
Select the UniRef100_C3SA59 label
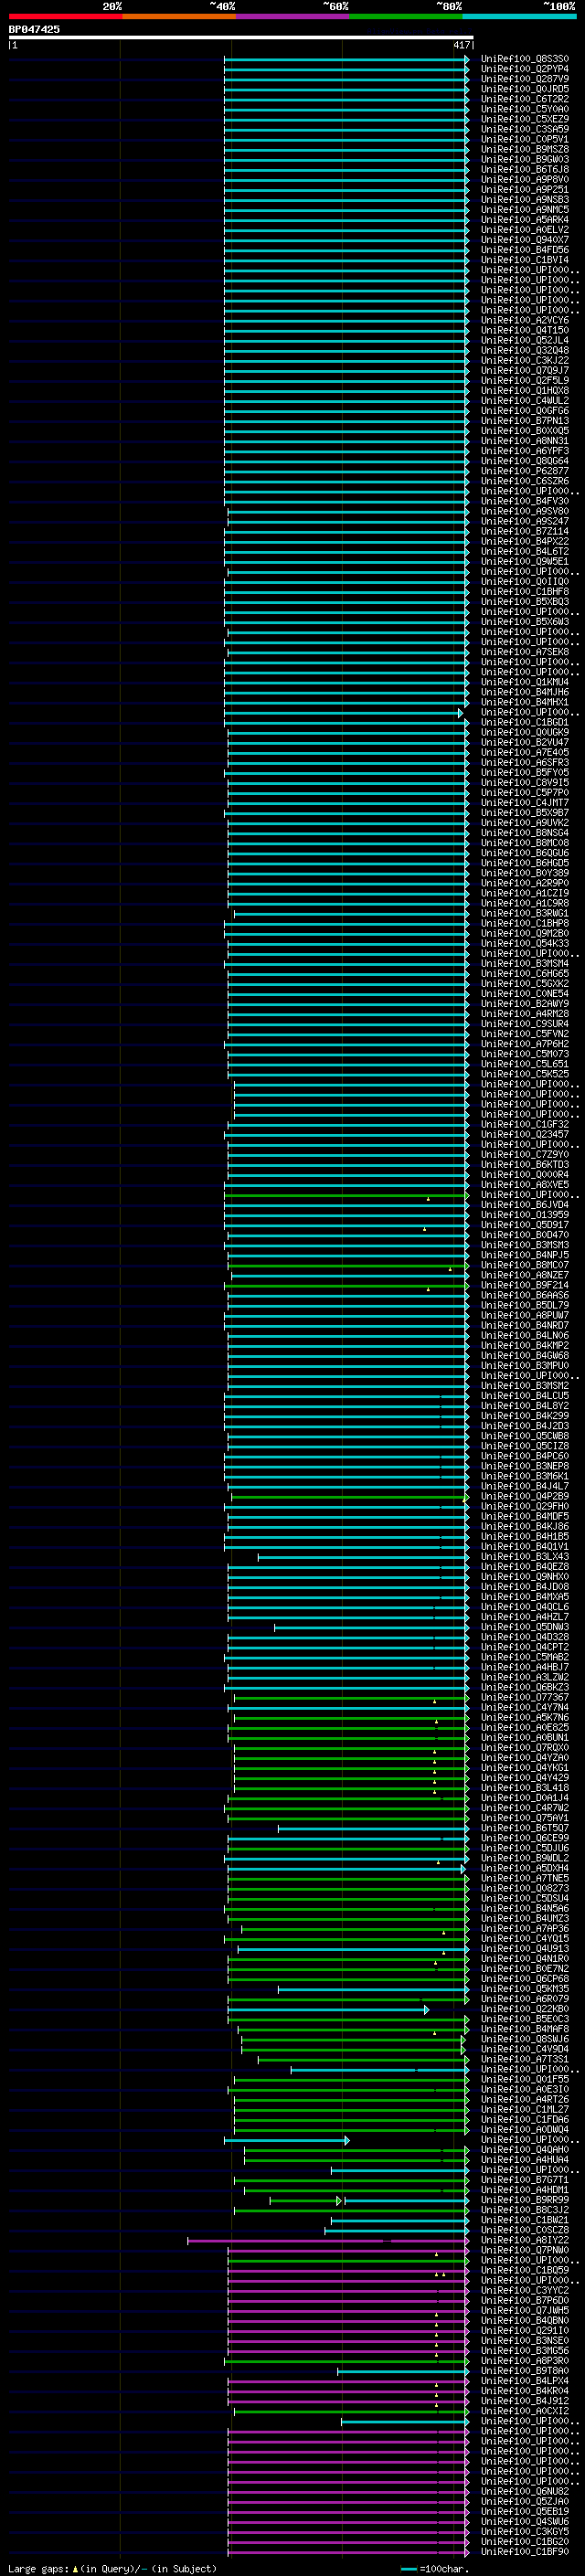tap(524, 129)
